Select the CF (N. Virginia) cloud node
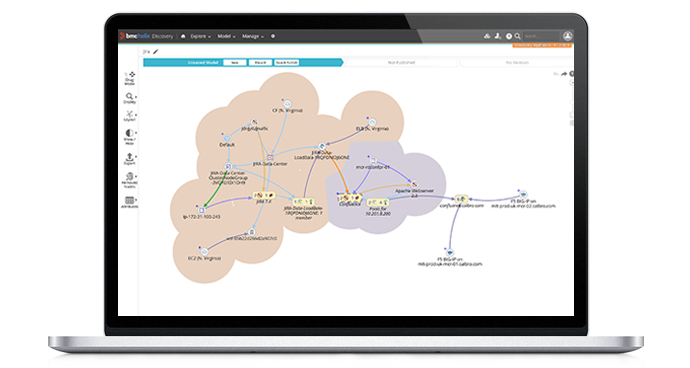This screenshot has height=368, width=690. coord(287,104)
